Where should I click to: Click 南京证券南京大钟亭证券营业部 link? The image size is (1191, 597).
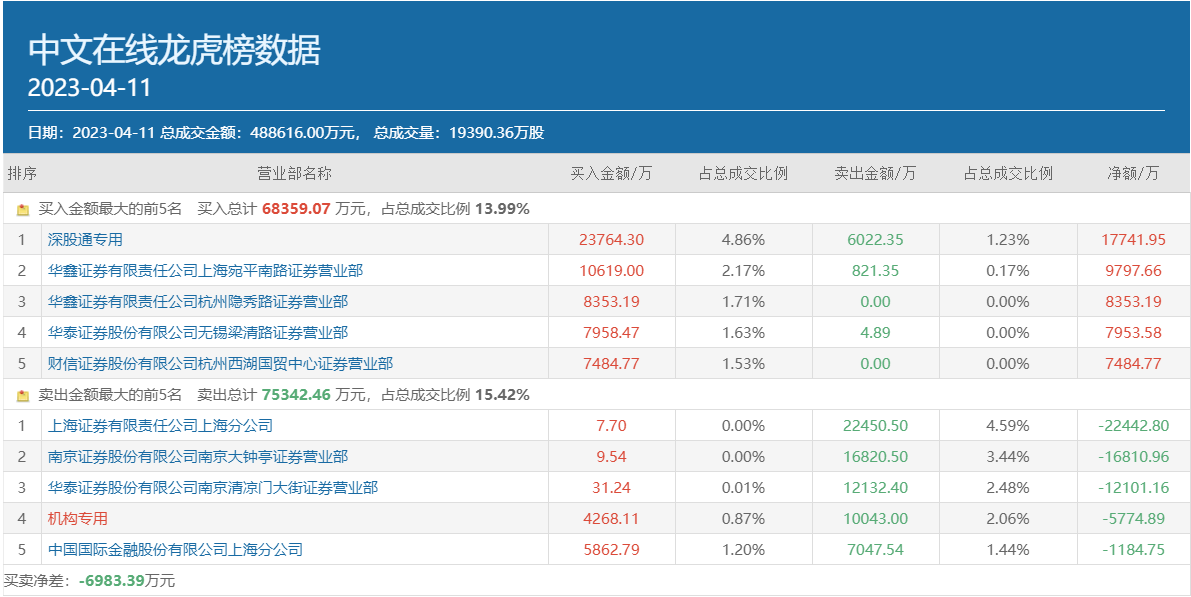pyautogui.click(x=198, y=457)
